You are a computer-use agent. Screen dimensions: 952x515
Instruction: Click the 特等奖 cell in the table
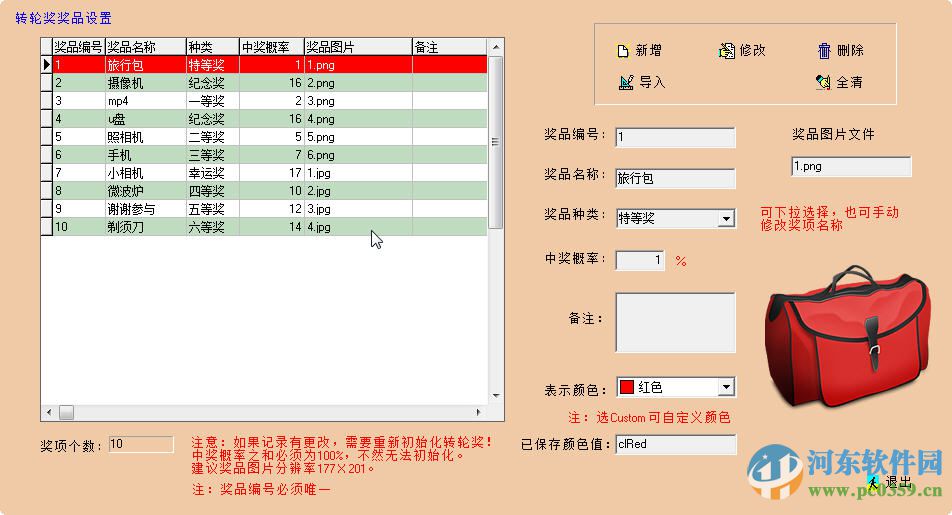(212, 65)
